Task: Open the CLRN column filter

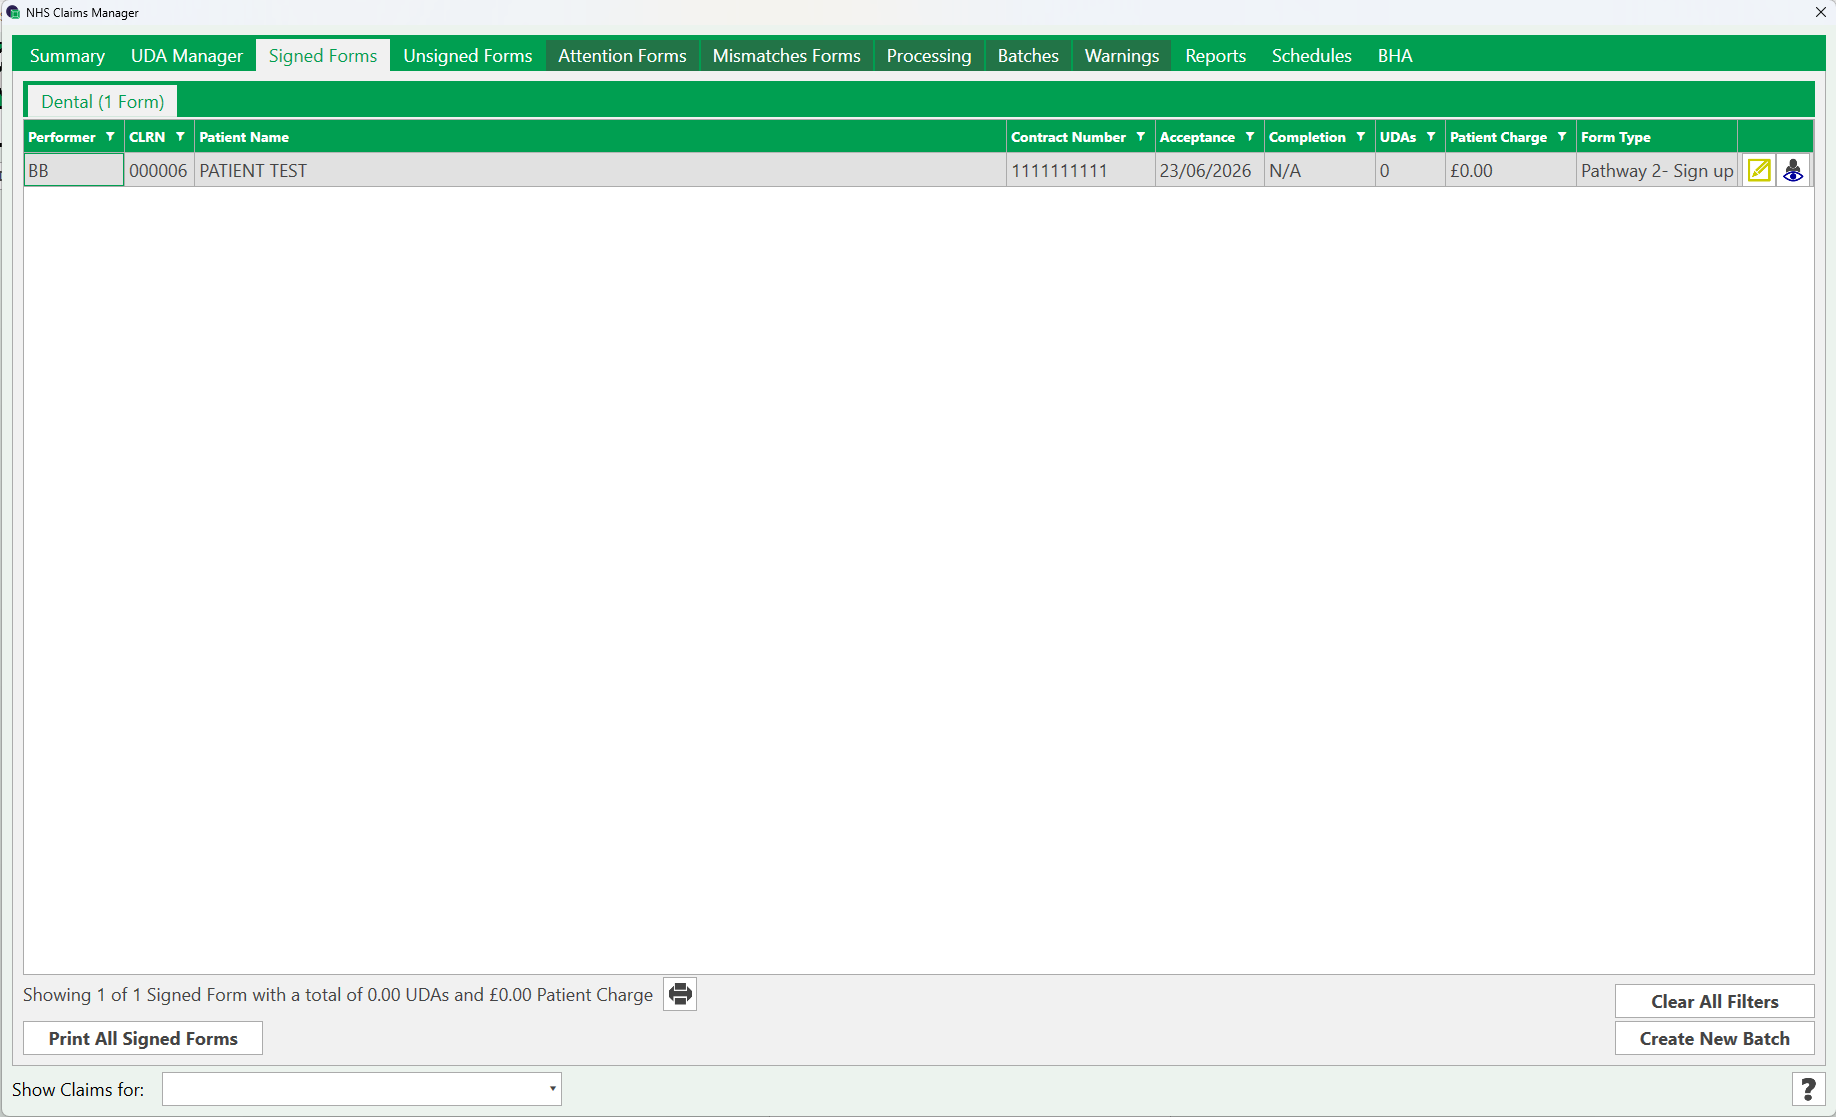Action: pos(180,137)
